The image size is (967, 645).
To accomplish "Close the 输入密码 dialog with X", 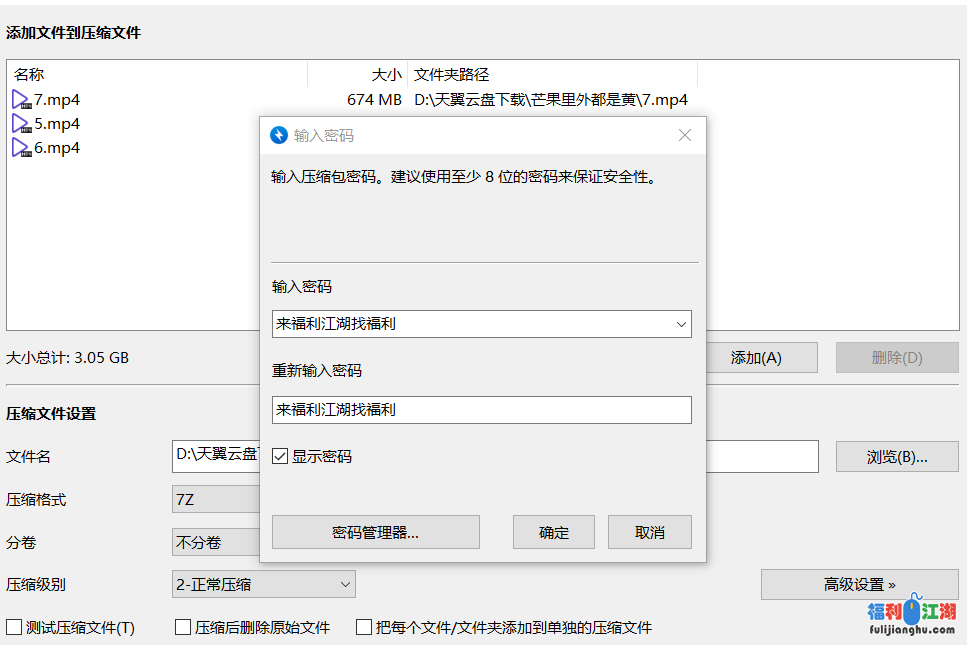I will tap(685, 135).
